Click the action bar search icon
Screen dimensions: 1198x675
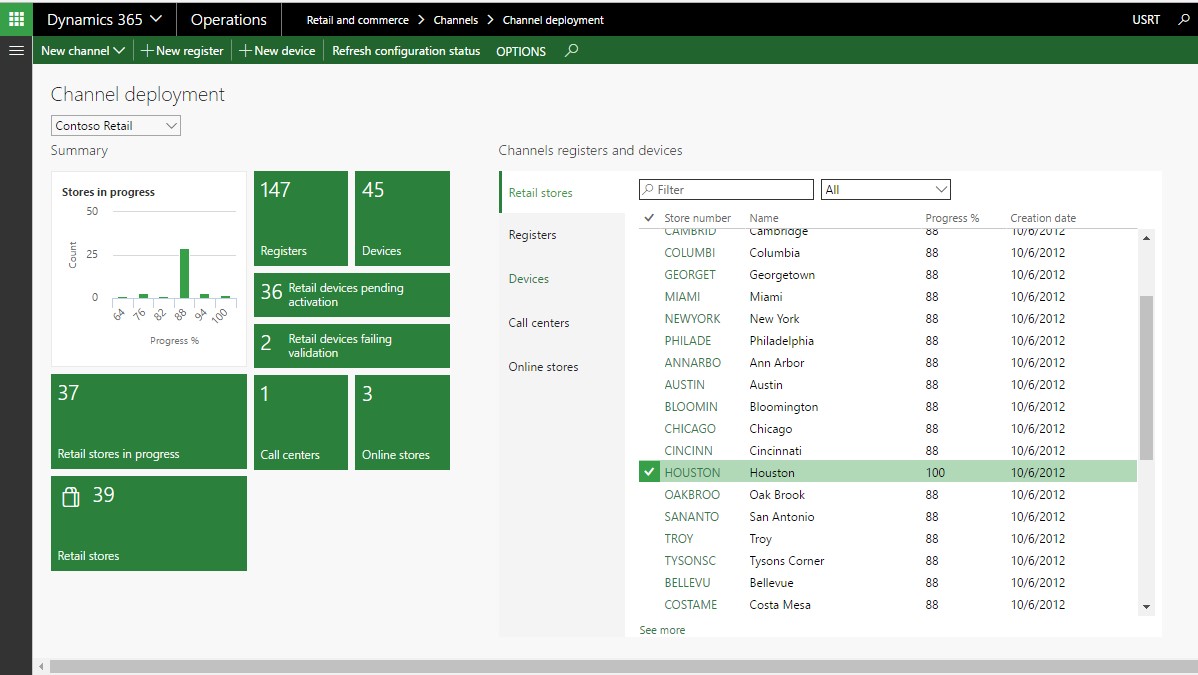(571, 50)
